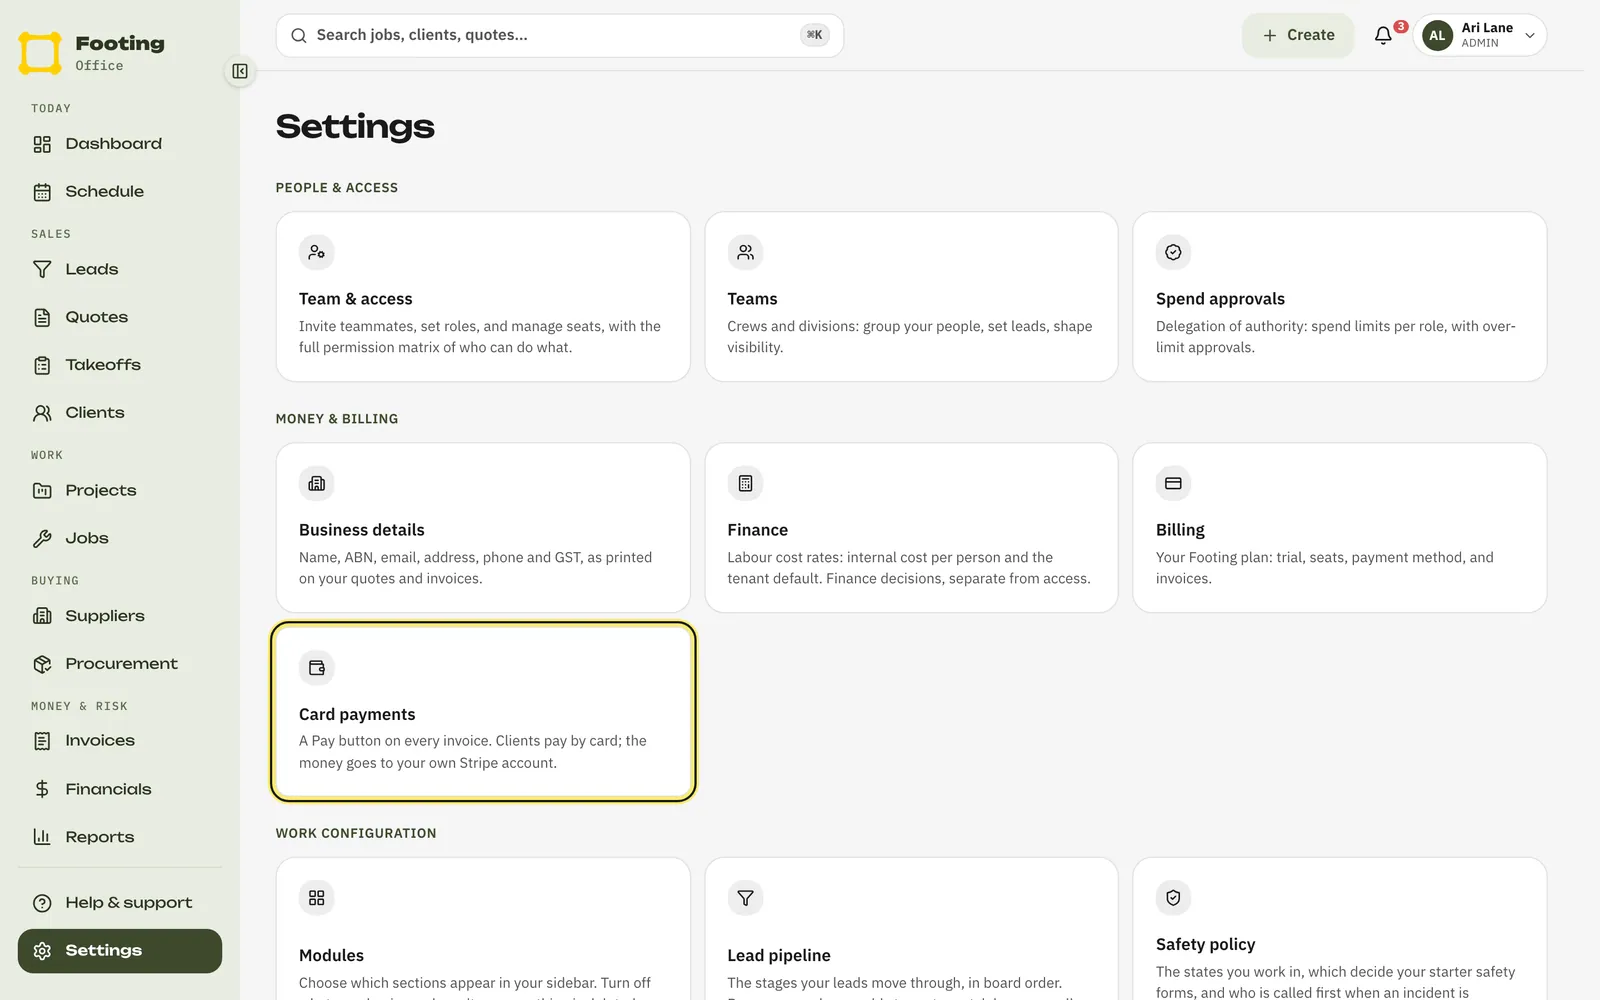
Task: Click the Spend approvals check icon
Action: click(x=1173, y=252)
